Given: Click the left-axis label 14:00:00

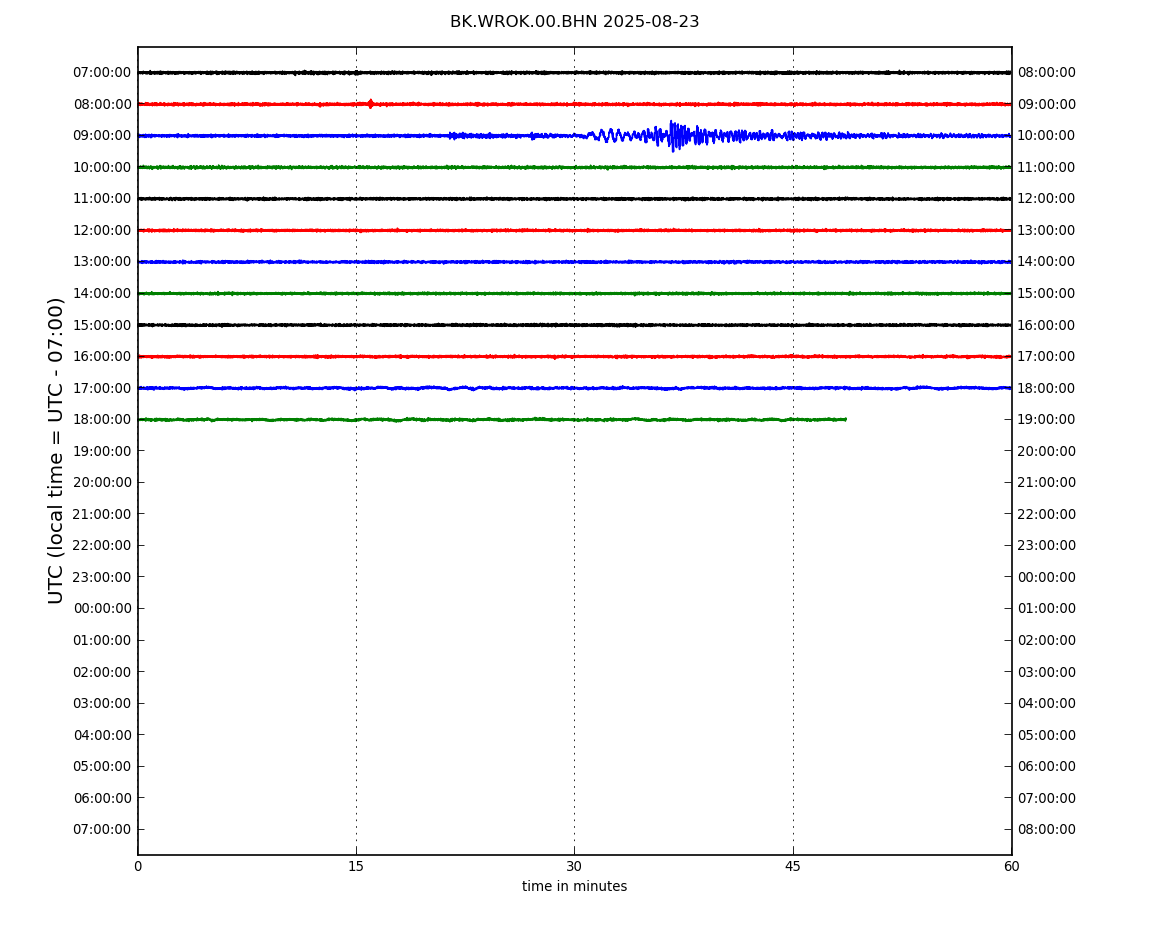Looking at the screenshot, I should click(103, 293).
